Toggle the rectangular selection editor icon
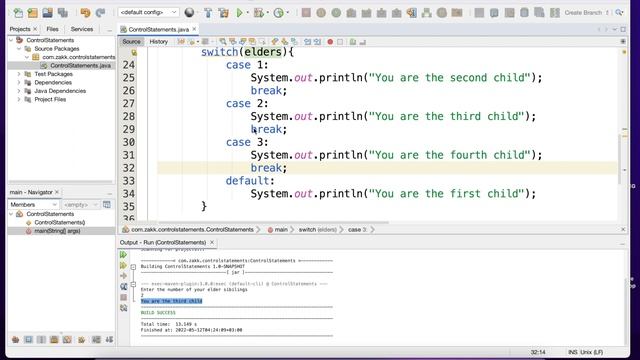 click(262, 42)
